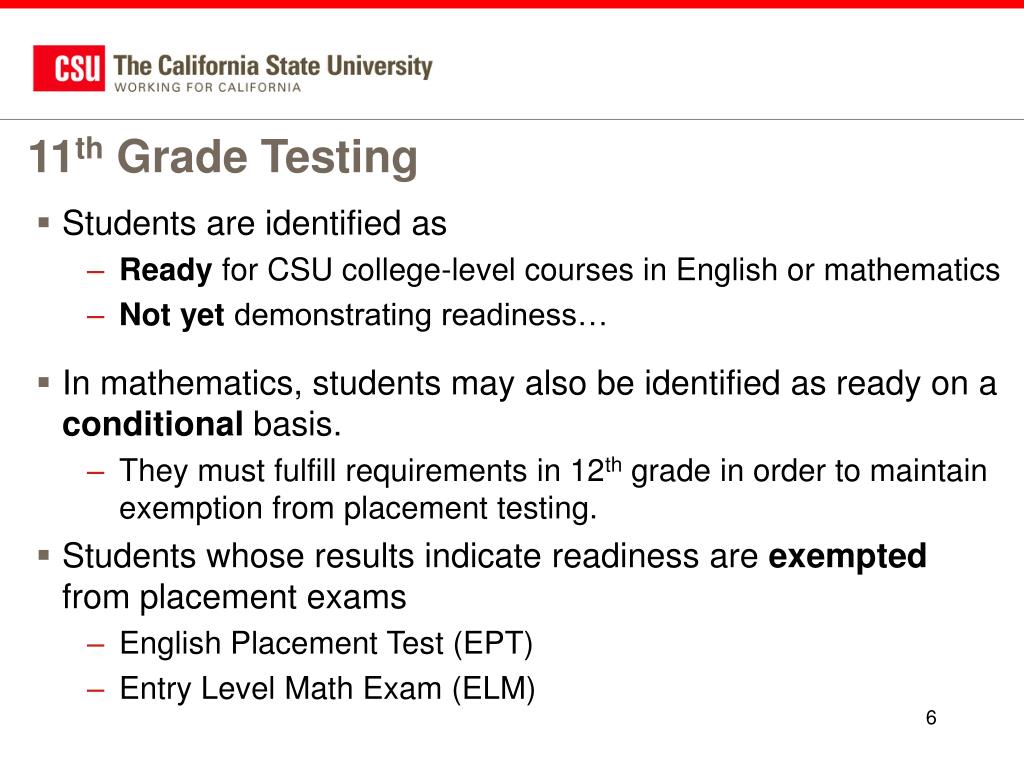Click English Placement Test (EPT) line
The image size is (1024, 768).
click(327, 643)
